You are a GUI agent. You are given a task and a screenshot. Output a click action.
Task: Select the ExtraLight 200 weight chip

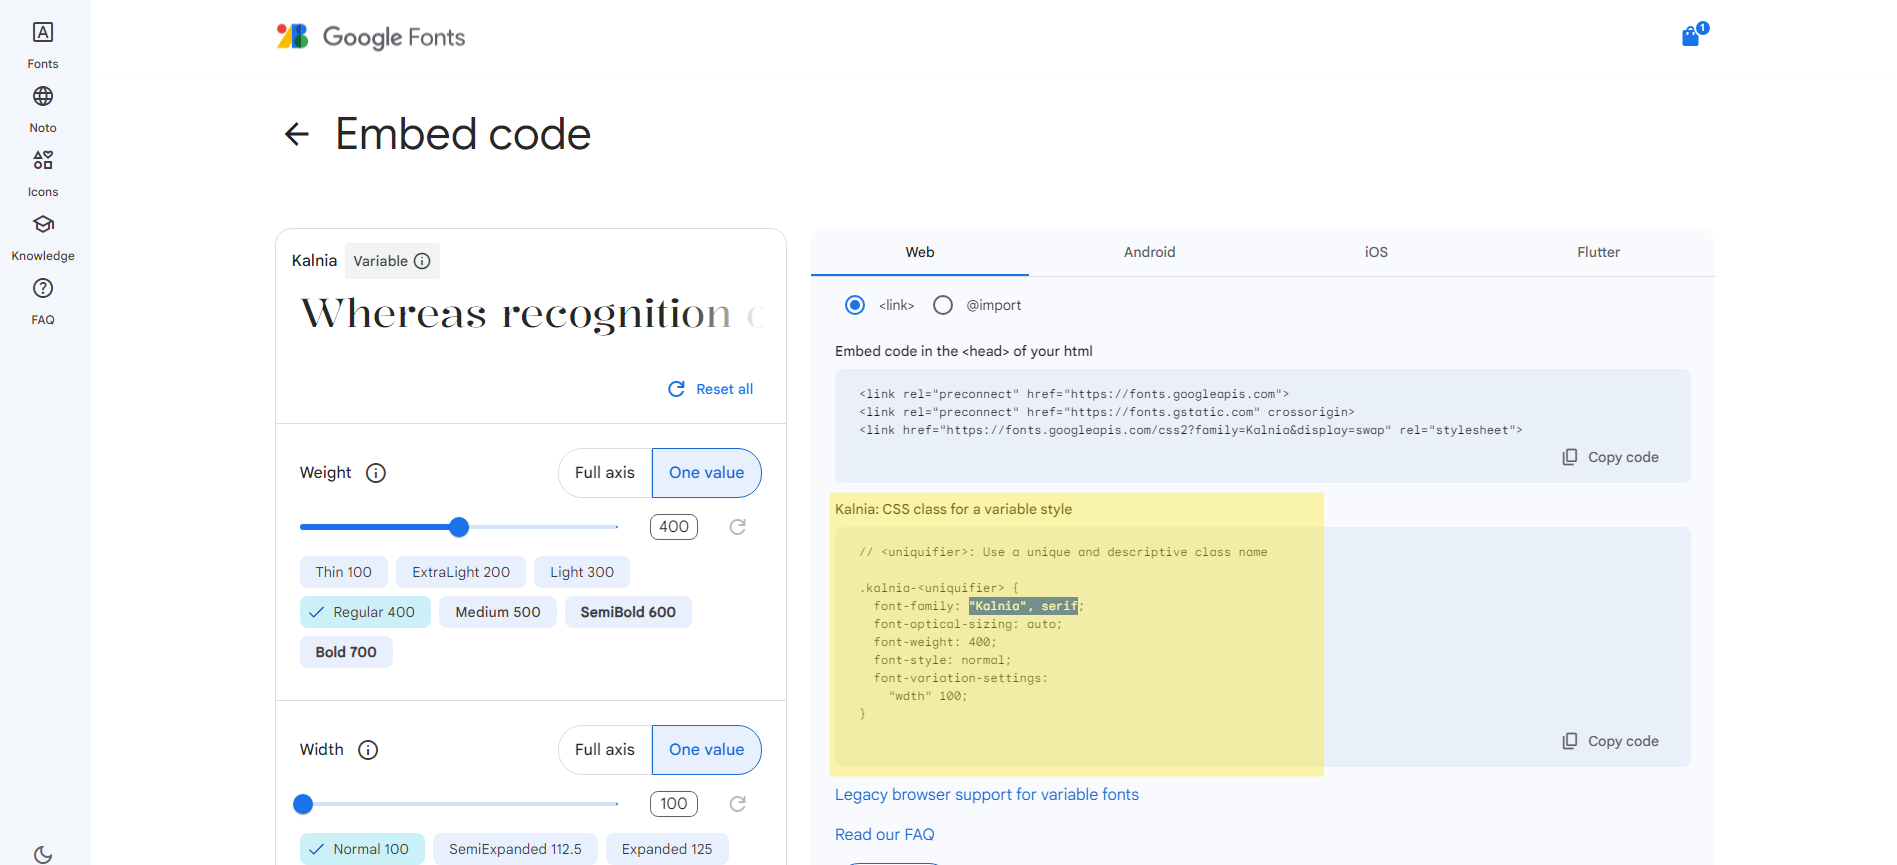click(x=461, y=572)
